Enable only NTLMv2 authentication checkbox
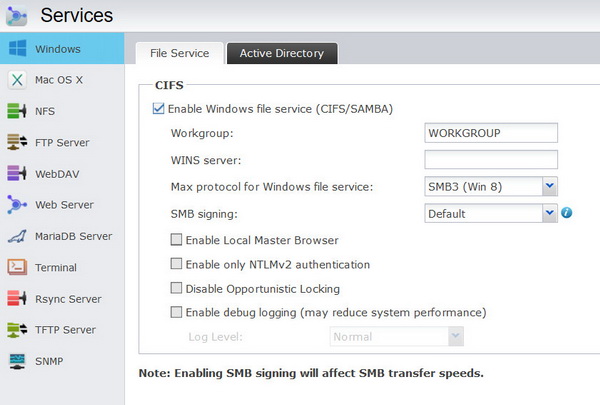600x405 pixels. point(176,264)
